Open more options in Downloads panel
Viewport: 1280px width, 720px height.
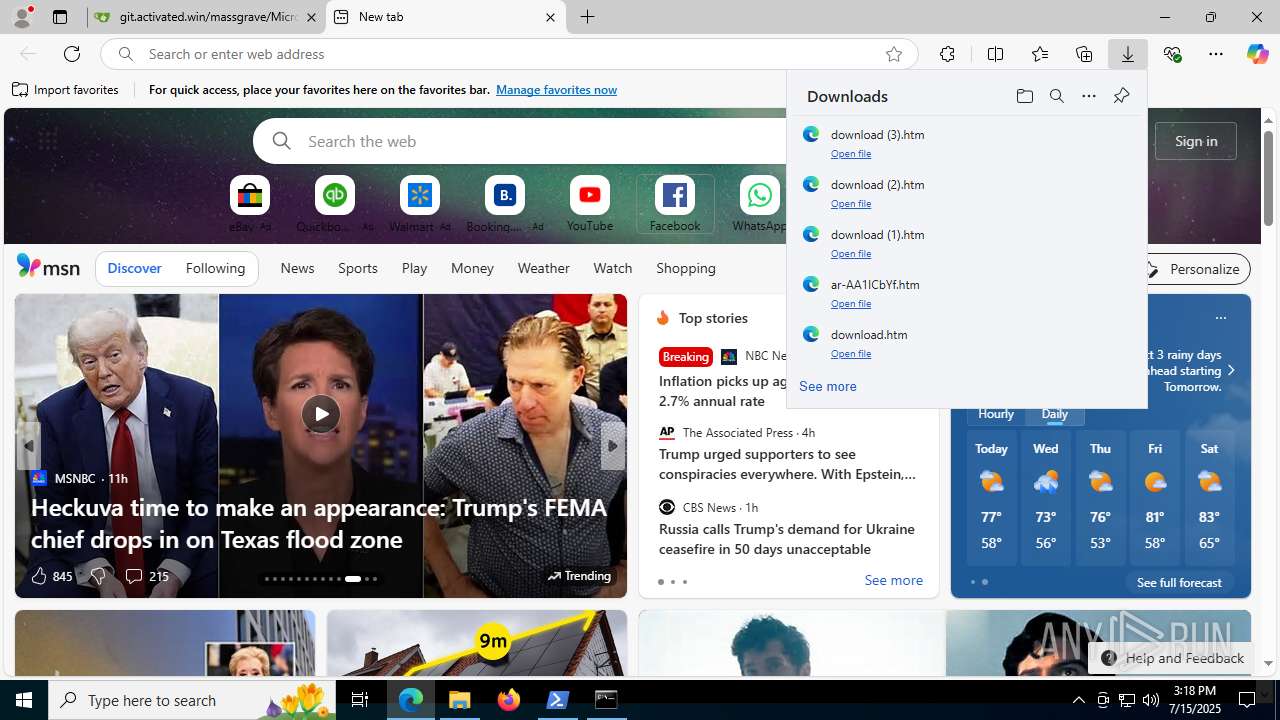click(x=1089, y=96)
